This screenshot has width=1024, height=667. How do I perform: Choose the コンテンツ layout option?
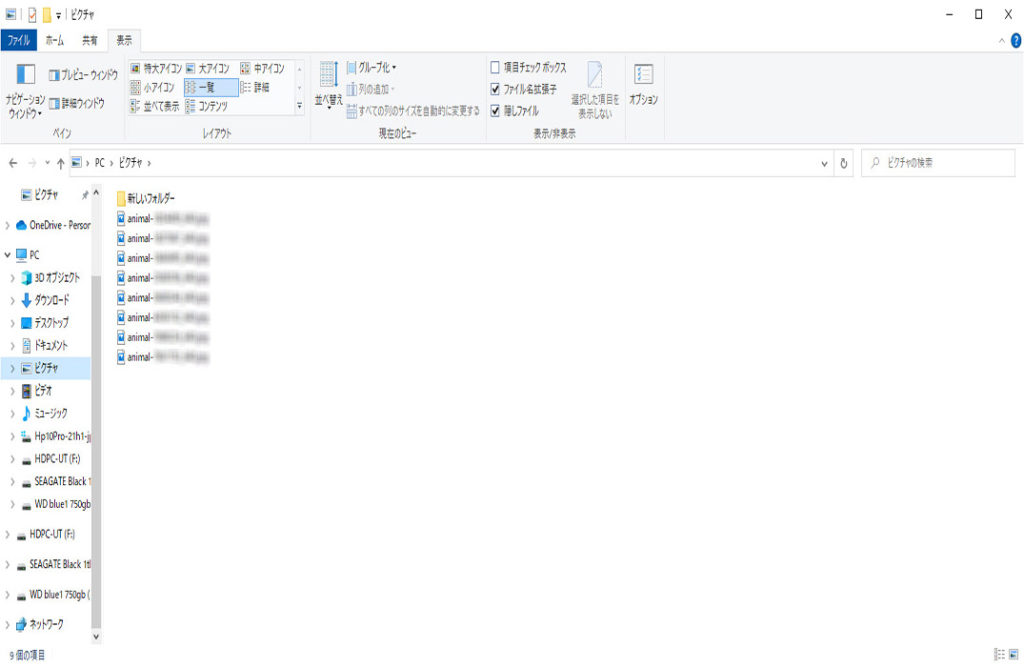[x=206, y=106]
